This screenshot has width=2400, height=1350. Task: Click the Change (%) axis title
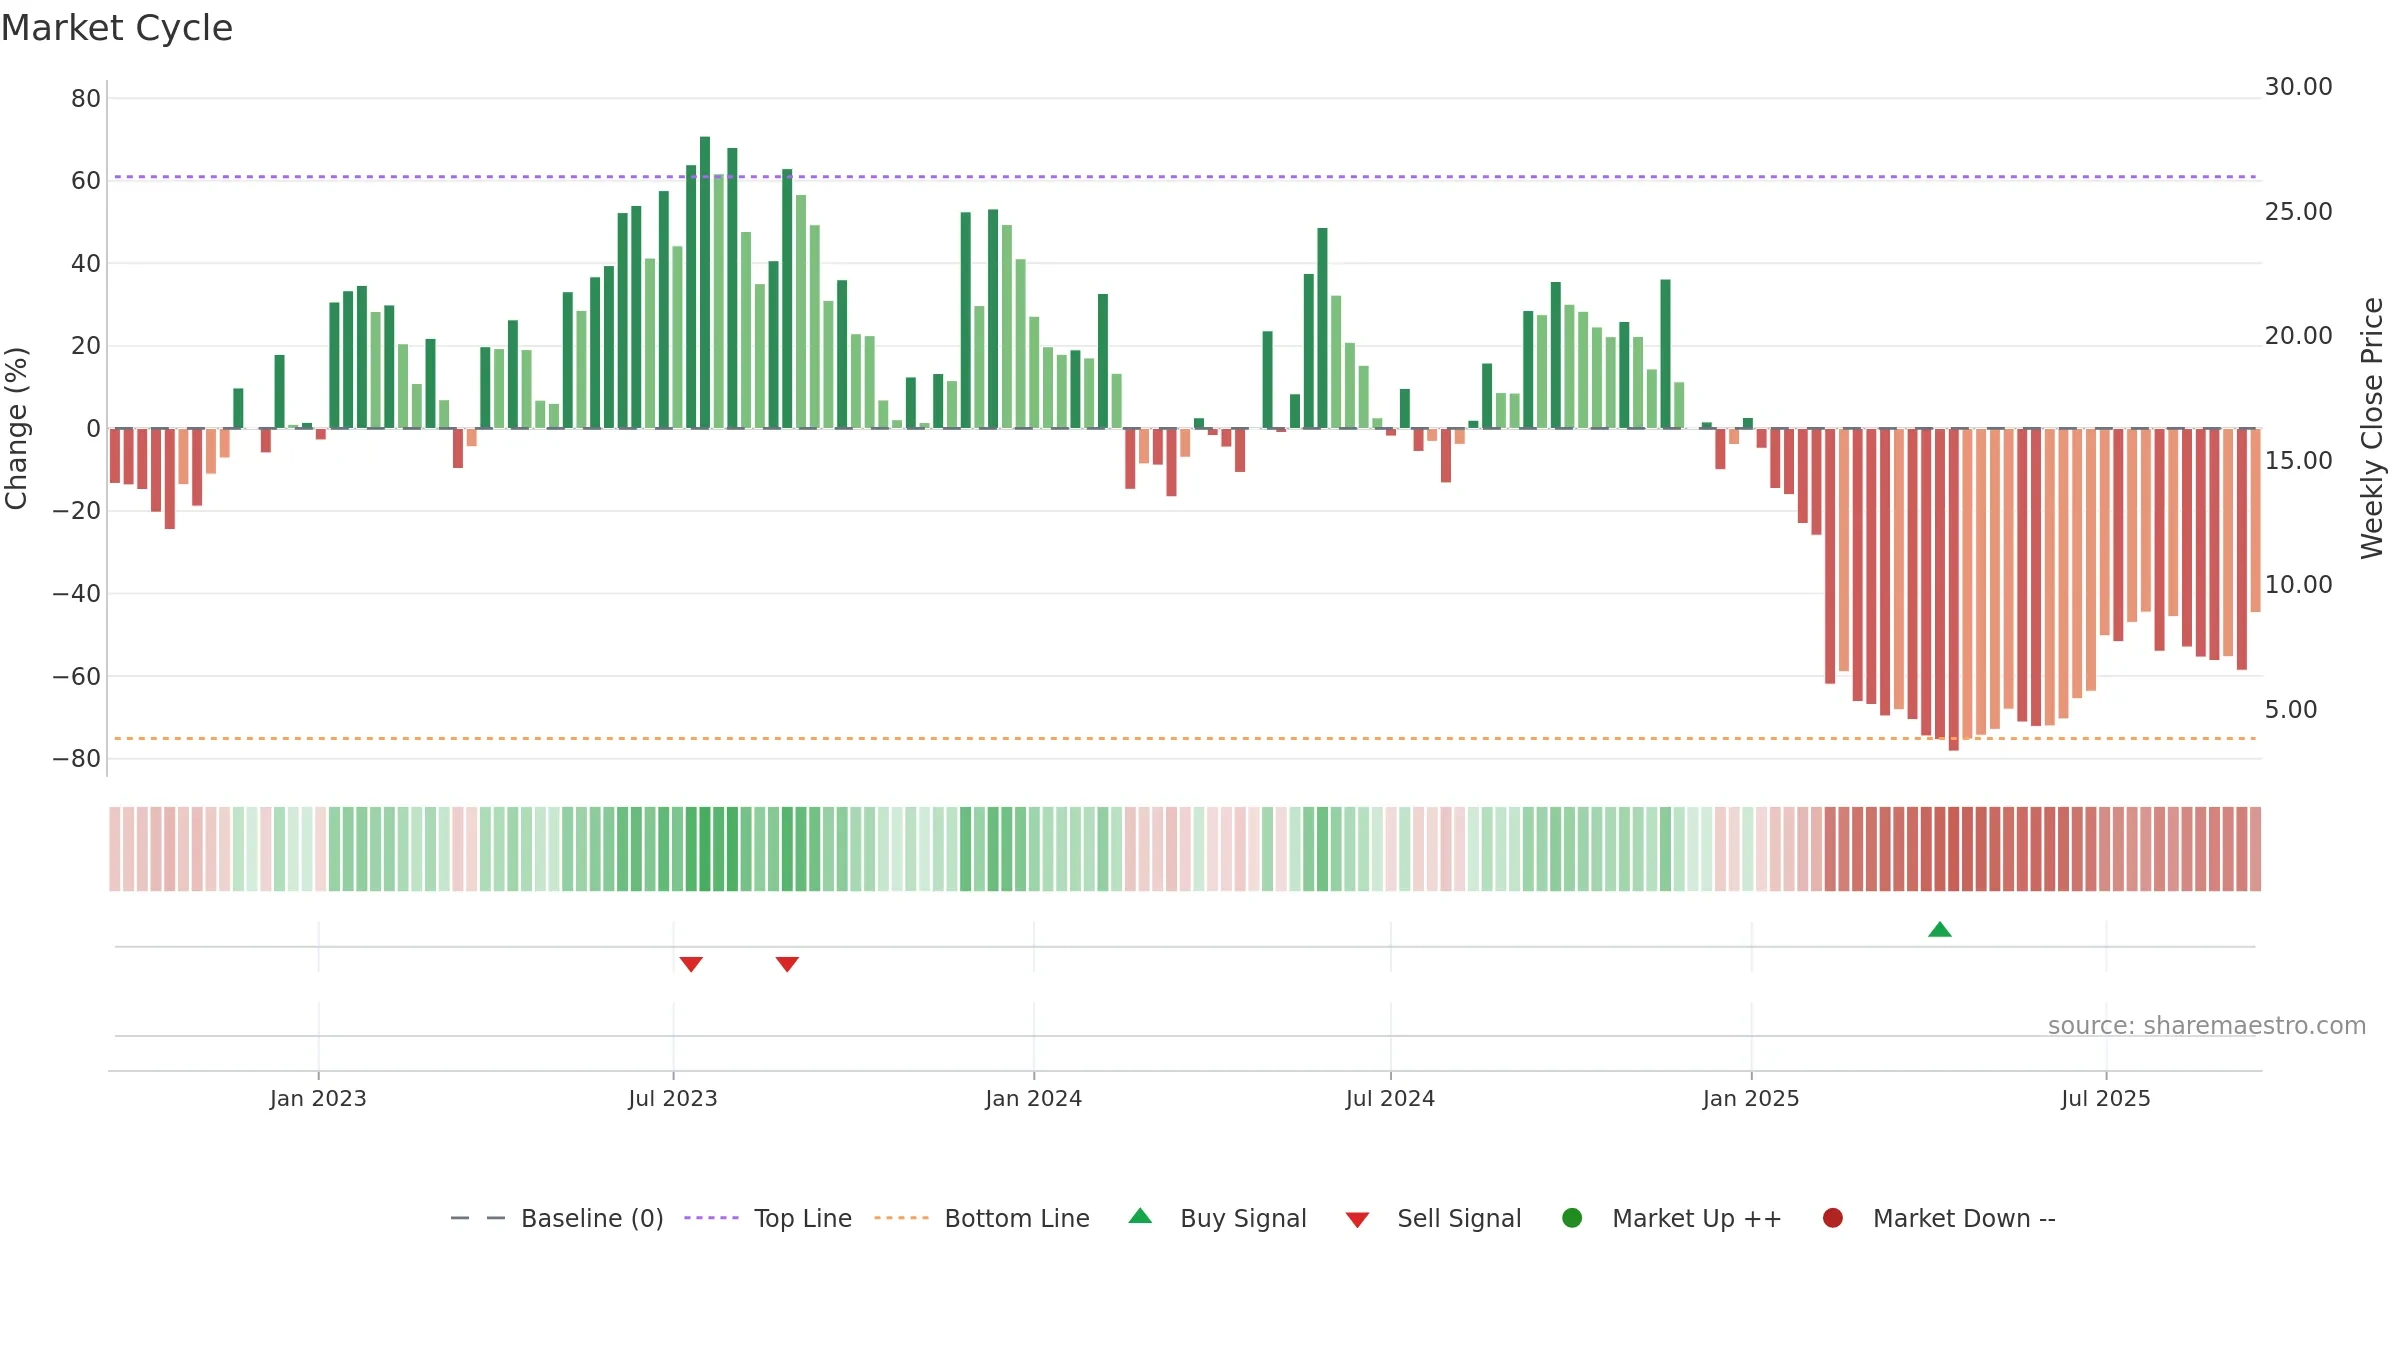16,428
